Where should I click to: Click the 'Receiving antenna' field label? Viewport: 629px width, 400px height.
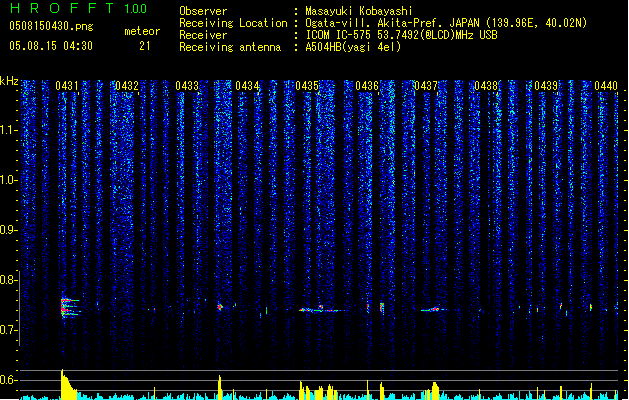point(230,47)
